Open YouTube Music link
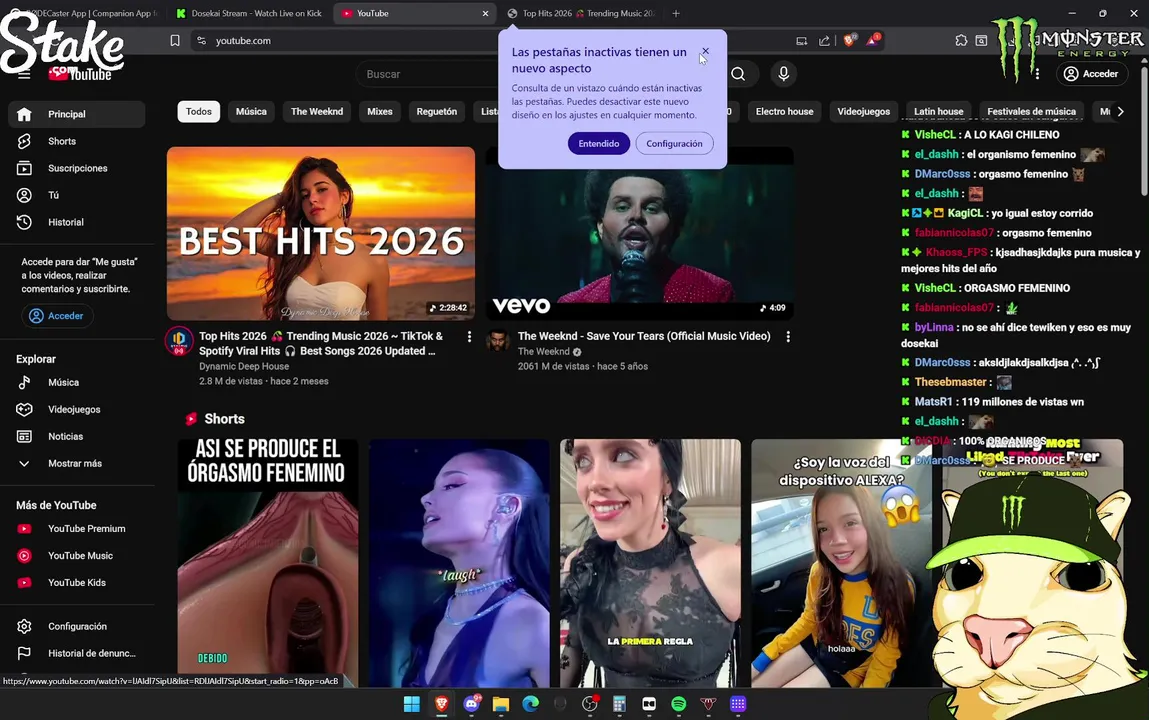 [76, 556]
